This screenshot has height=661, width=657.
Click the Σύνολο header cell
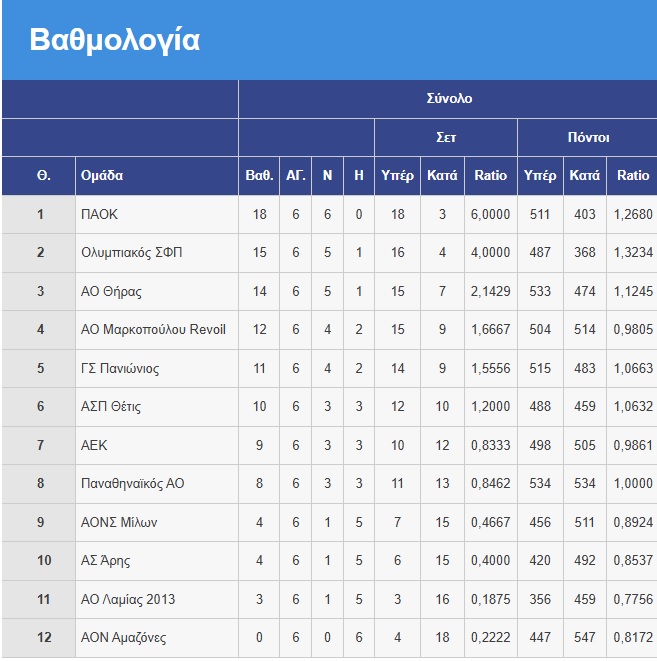click(448, 99)
